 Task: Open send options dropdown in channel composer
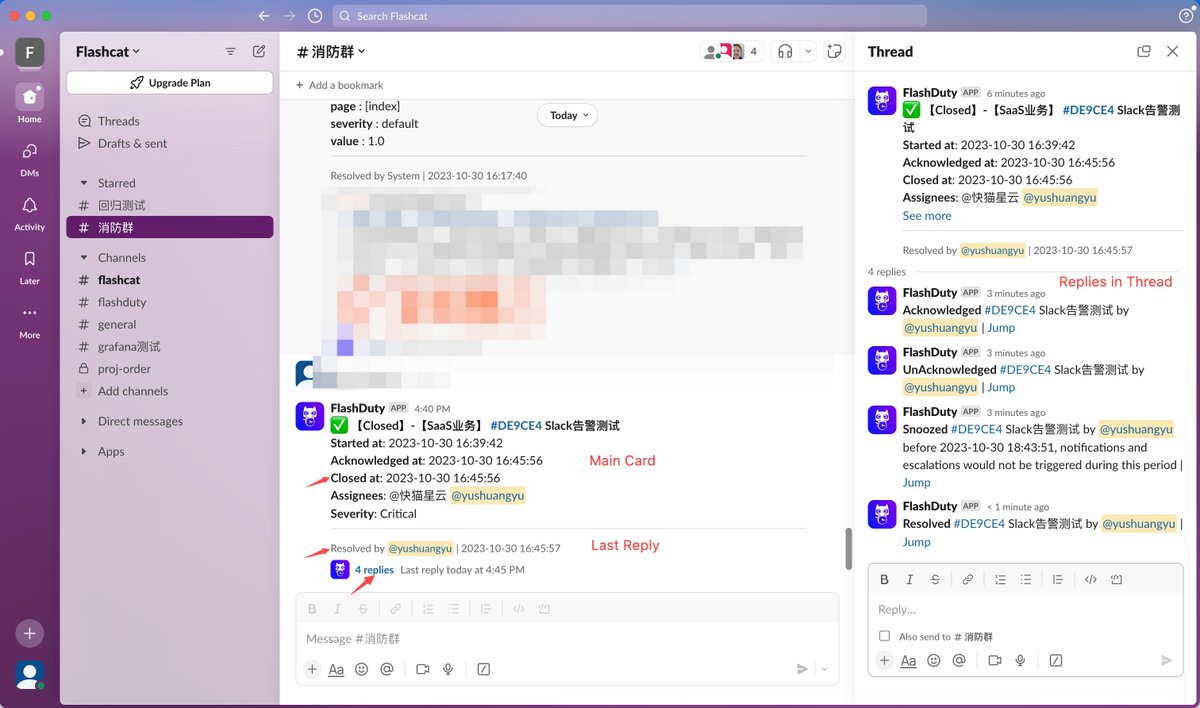824,669
